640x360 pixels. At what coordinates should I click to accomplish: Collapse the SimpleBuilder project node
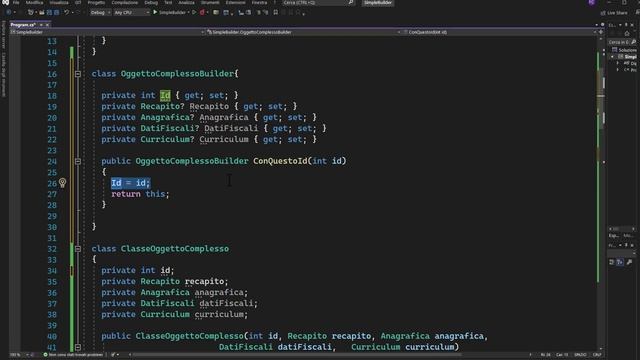click(x=612, y=57)
